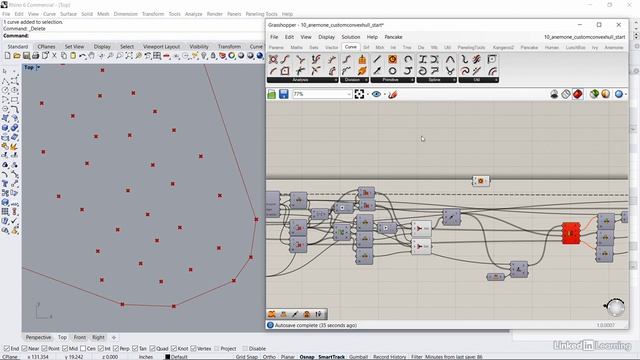
Task: Toggle the Mid osnap checkbox
Action: (x=65, y=349)
